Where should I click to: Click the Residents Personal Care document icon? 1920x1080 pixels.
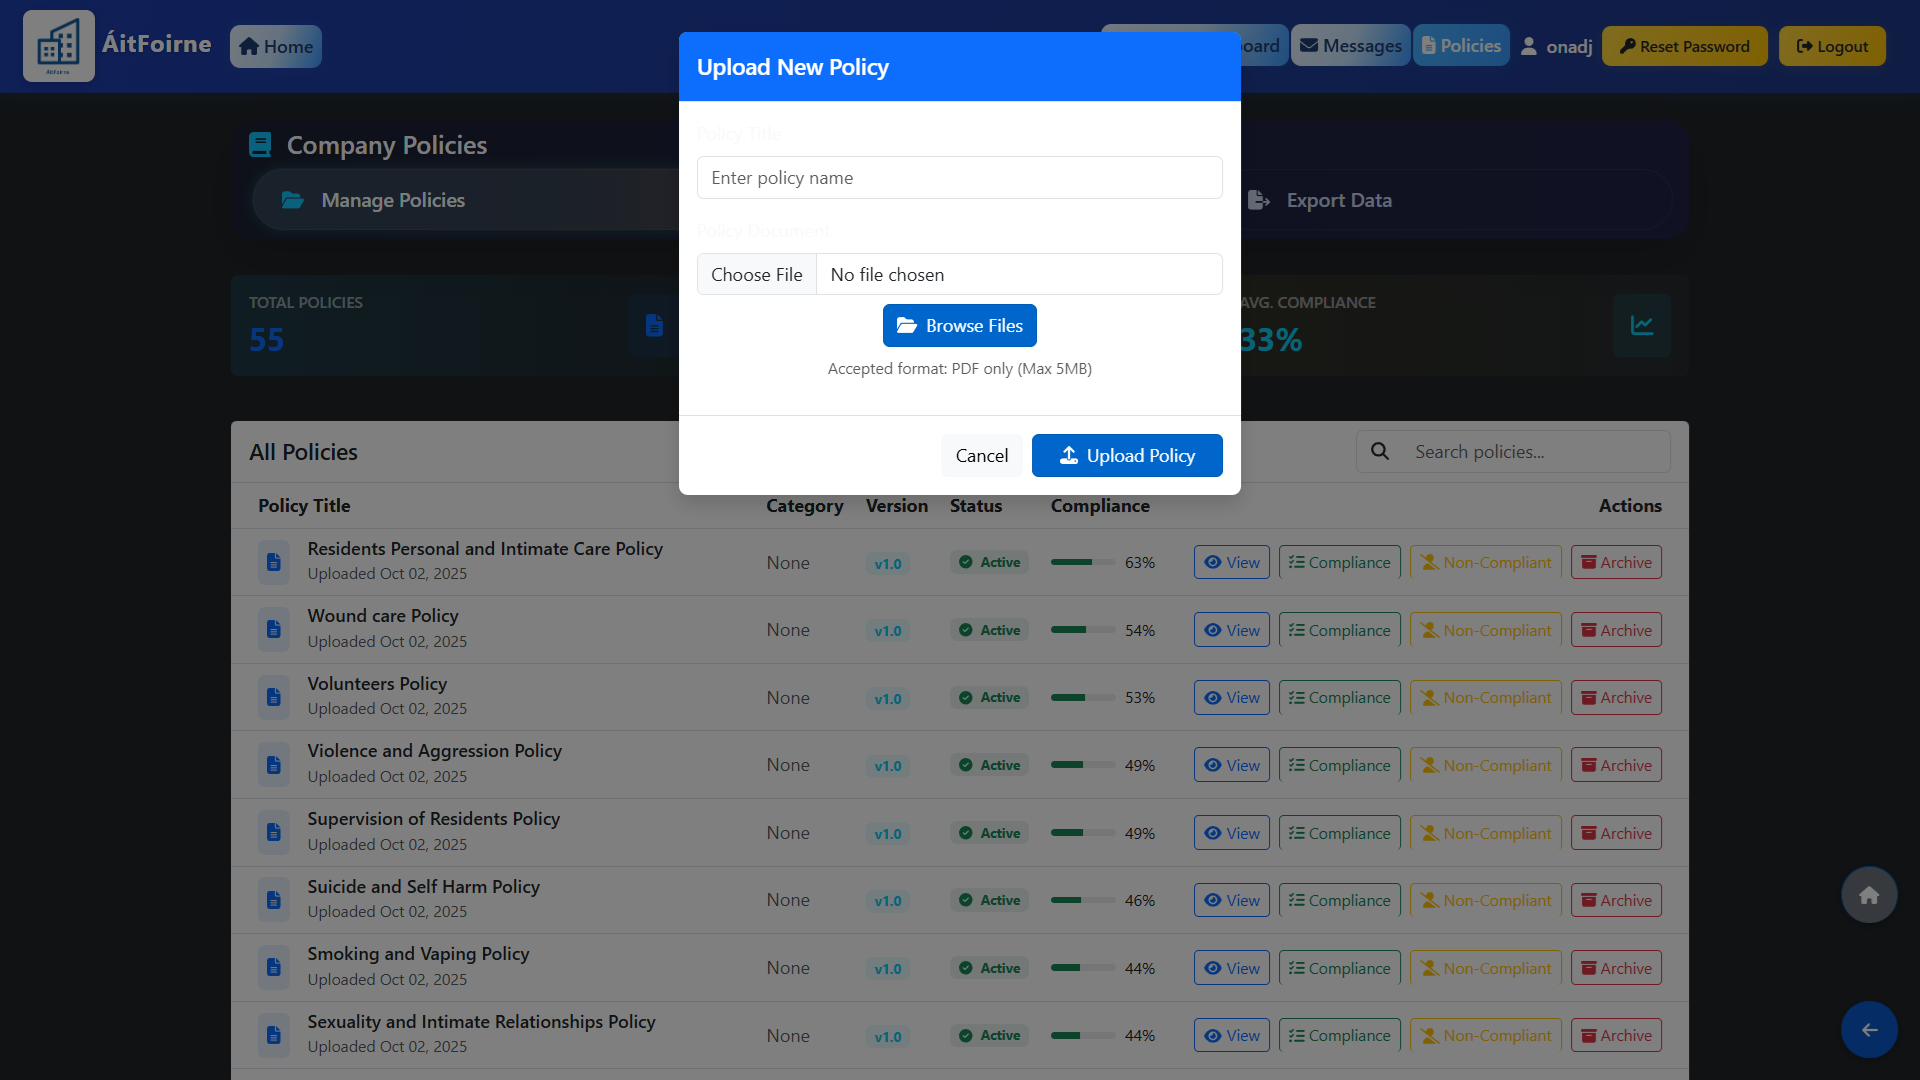click(x=273, y=561)
